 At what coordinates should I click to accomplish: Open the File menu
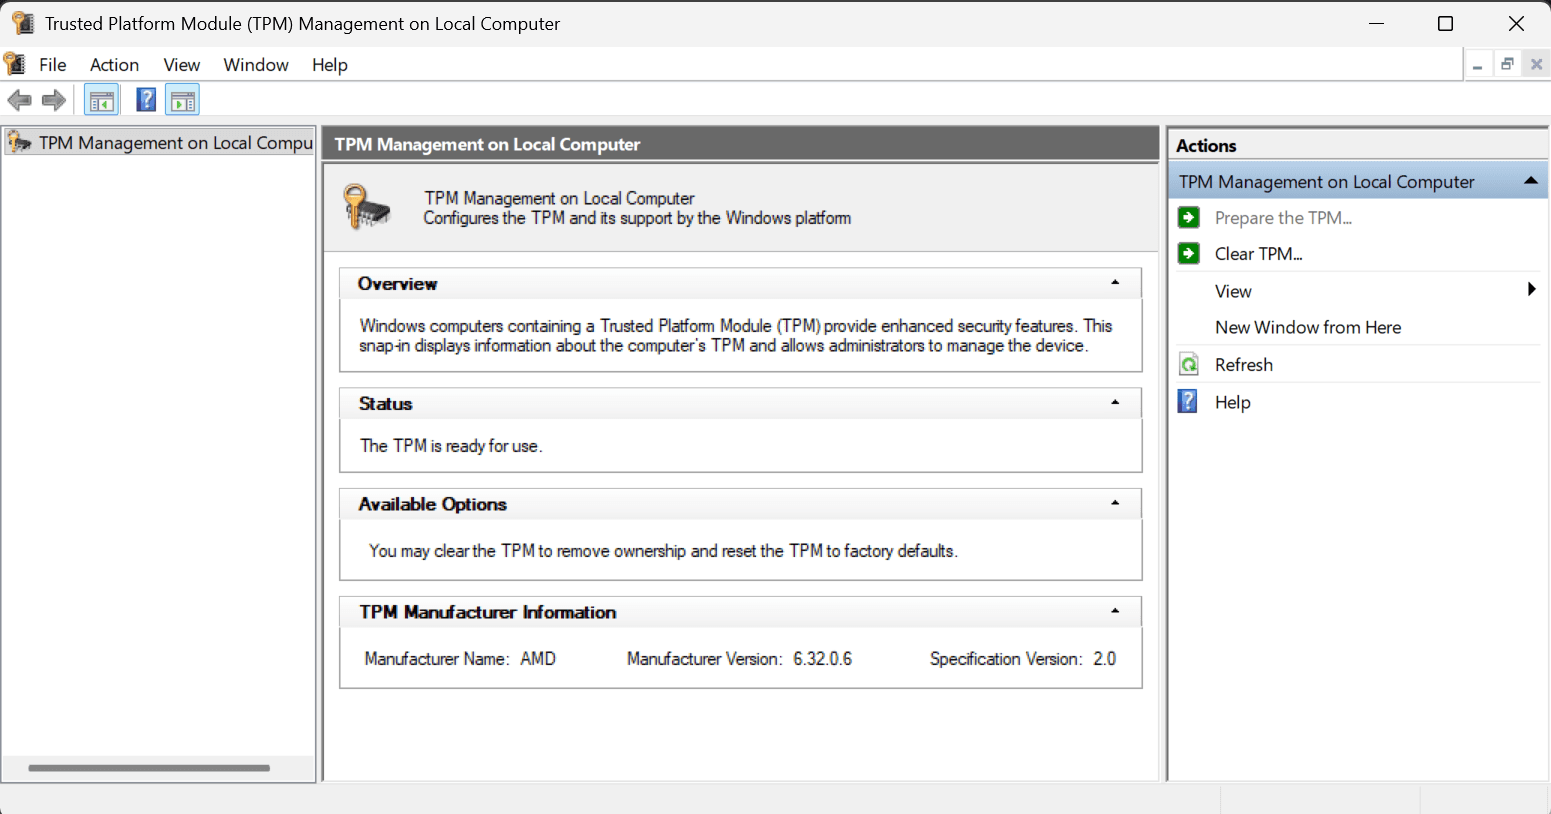53,65
